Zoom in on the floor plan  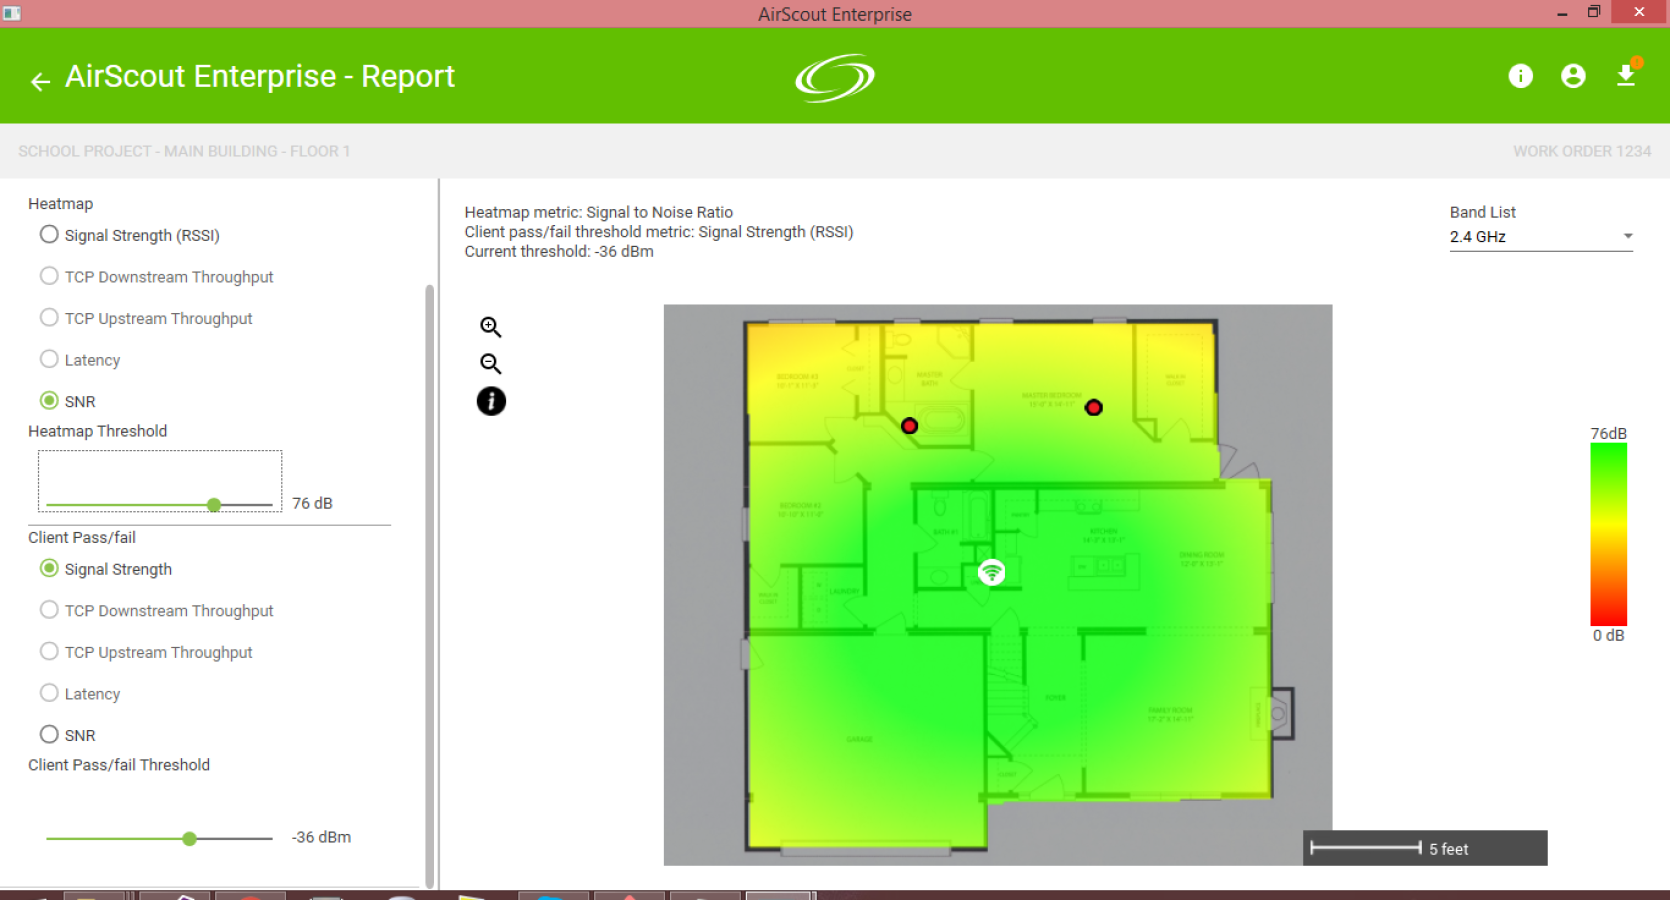[x=490, y=327]
